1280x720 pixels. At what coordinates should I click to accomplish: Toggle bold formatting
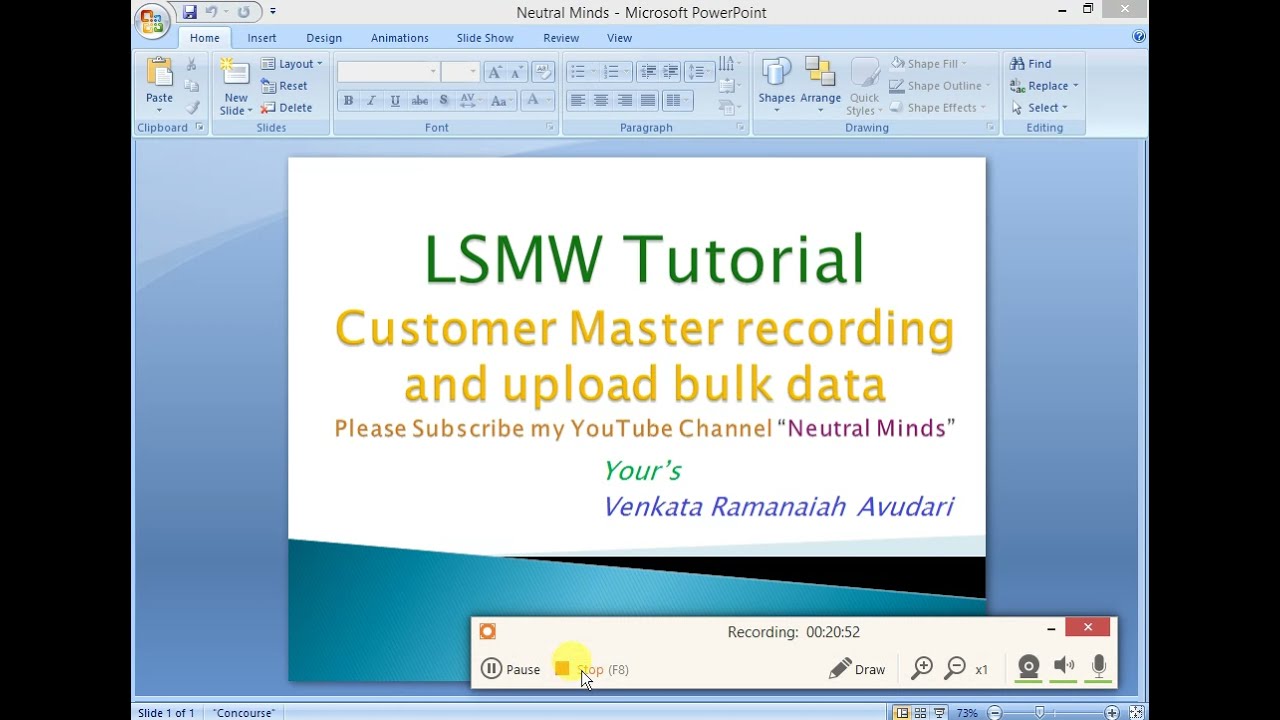pos(348,100)
